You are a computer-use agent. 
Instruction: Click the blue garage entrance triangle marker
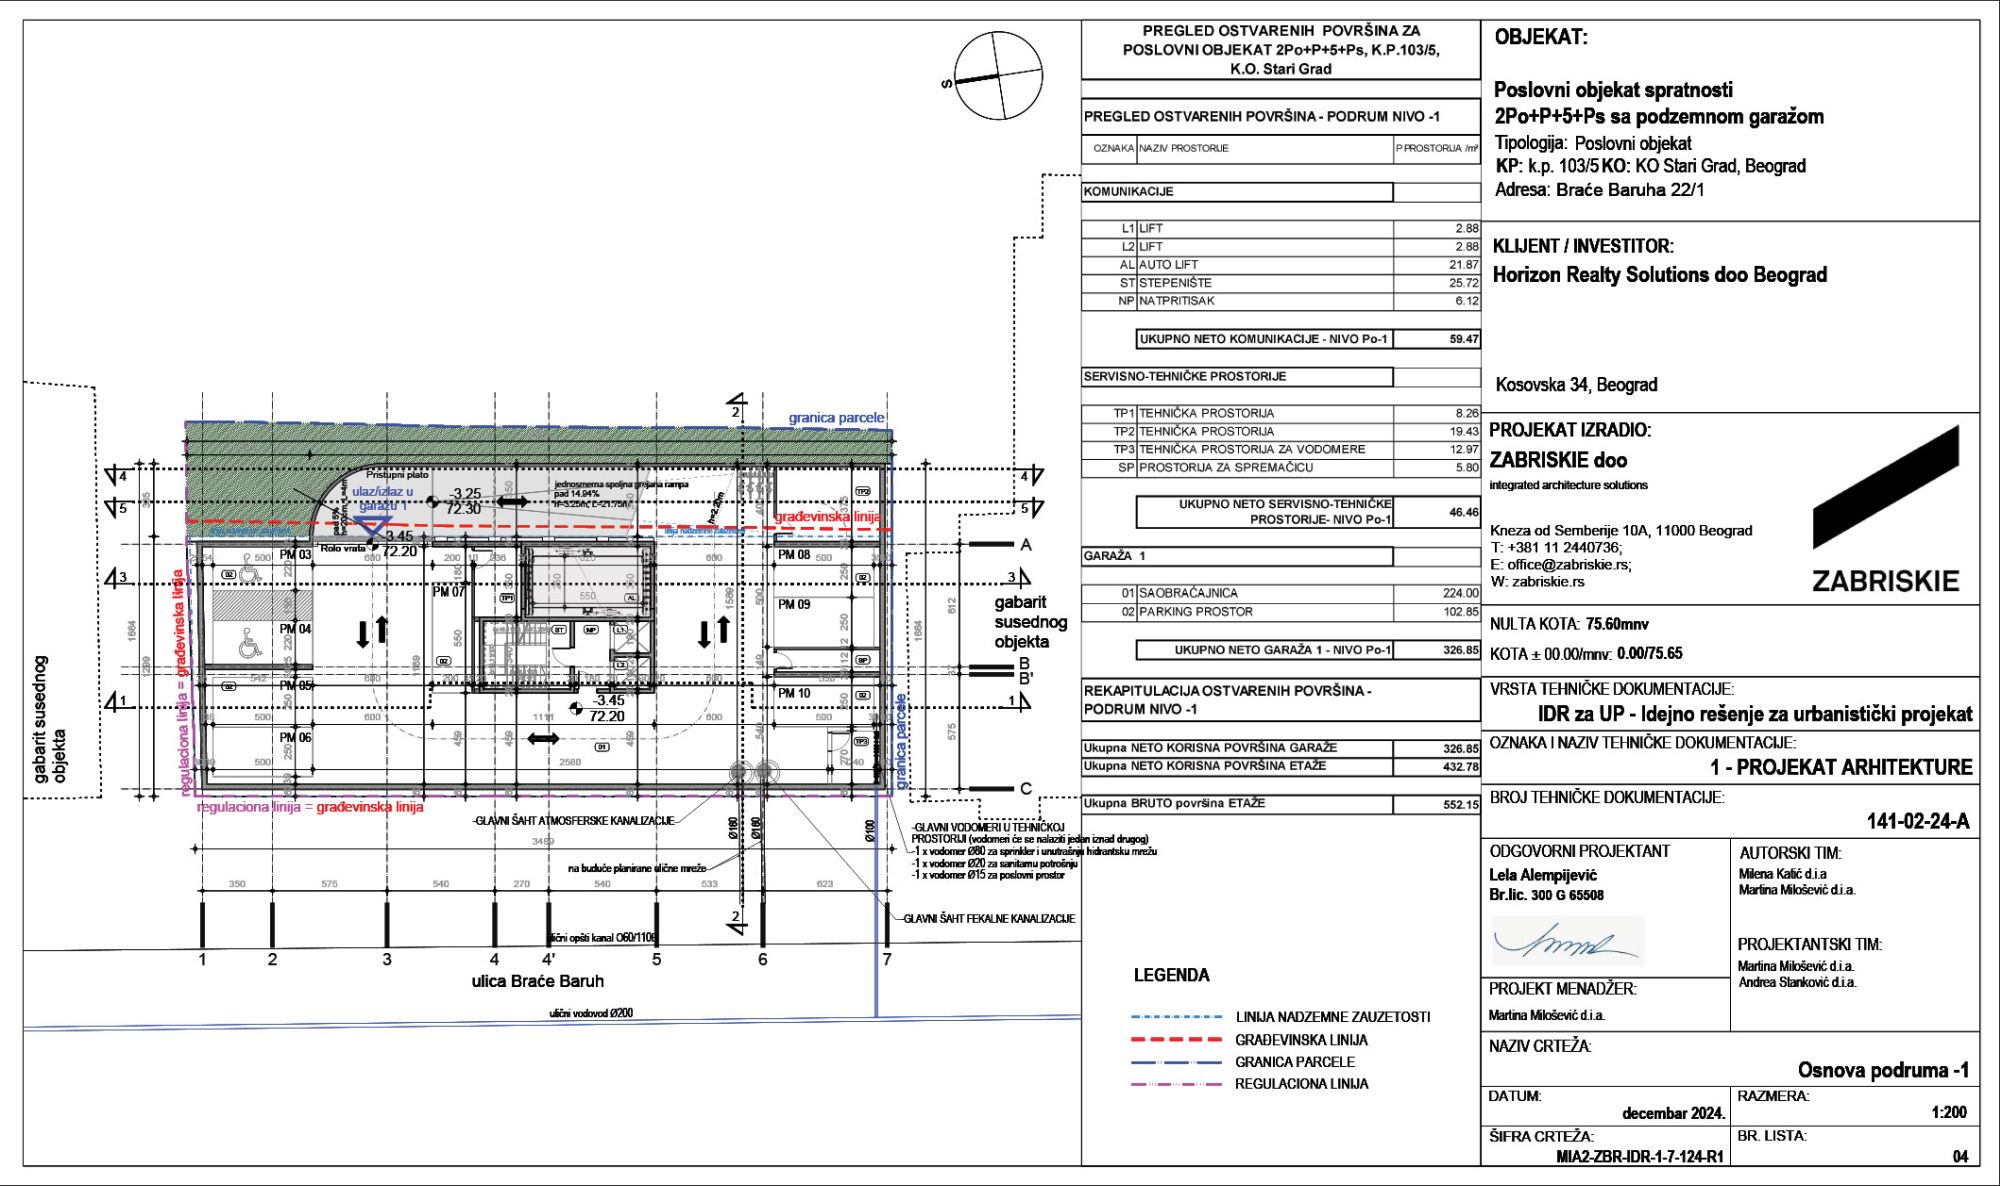tap(373, 524)
